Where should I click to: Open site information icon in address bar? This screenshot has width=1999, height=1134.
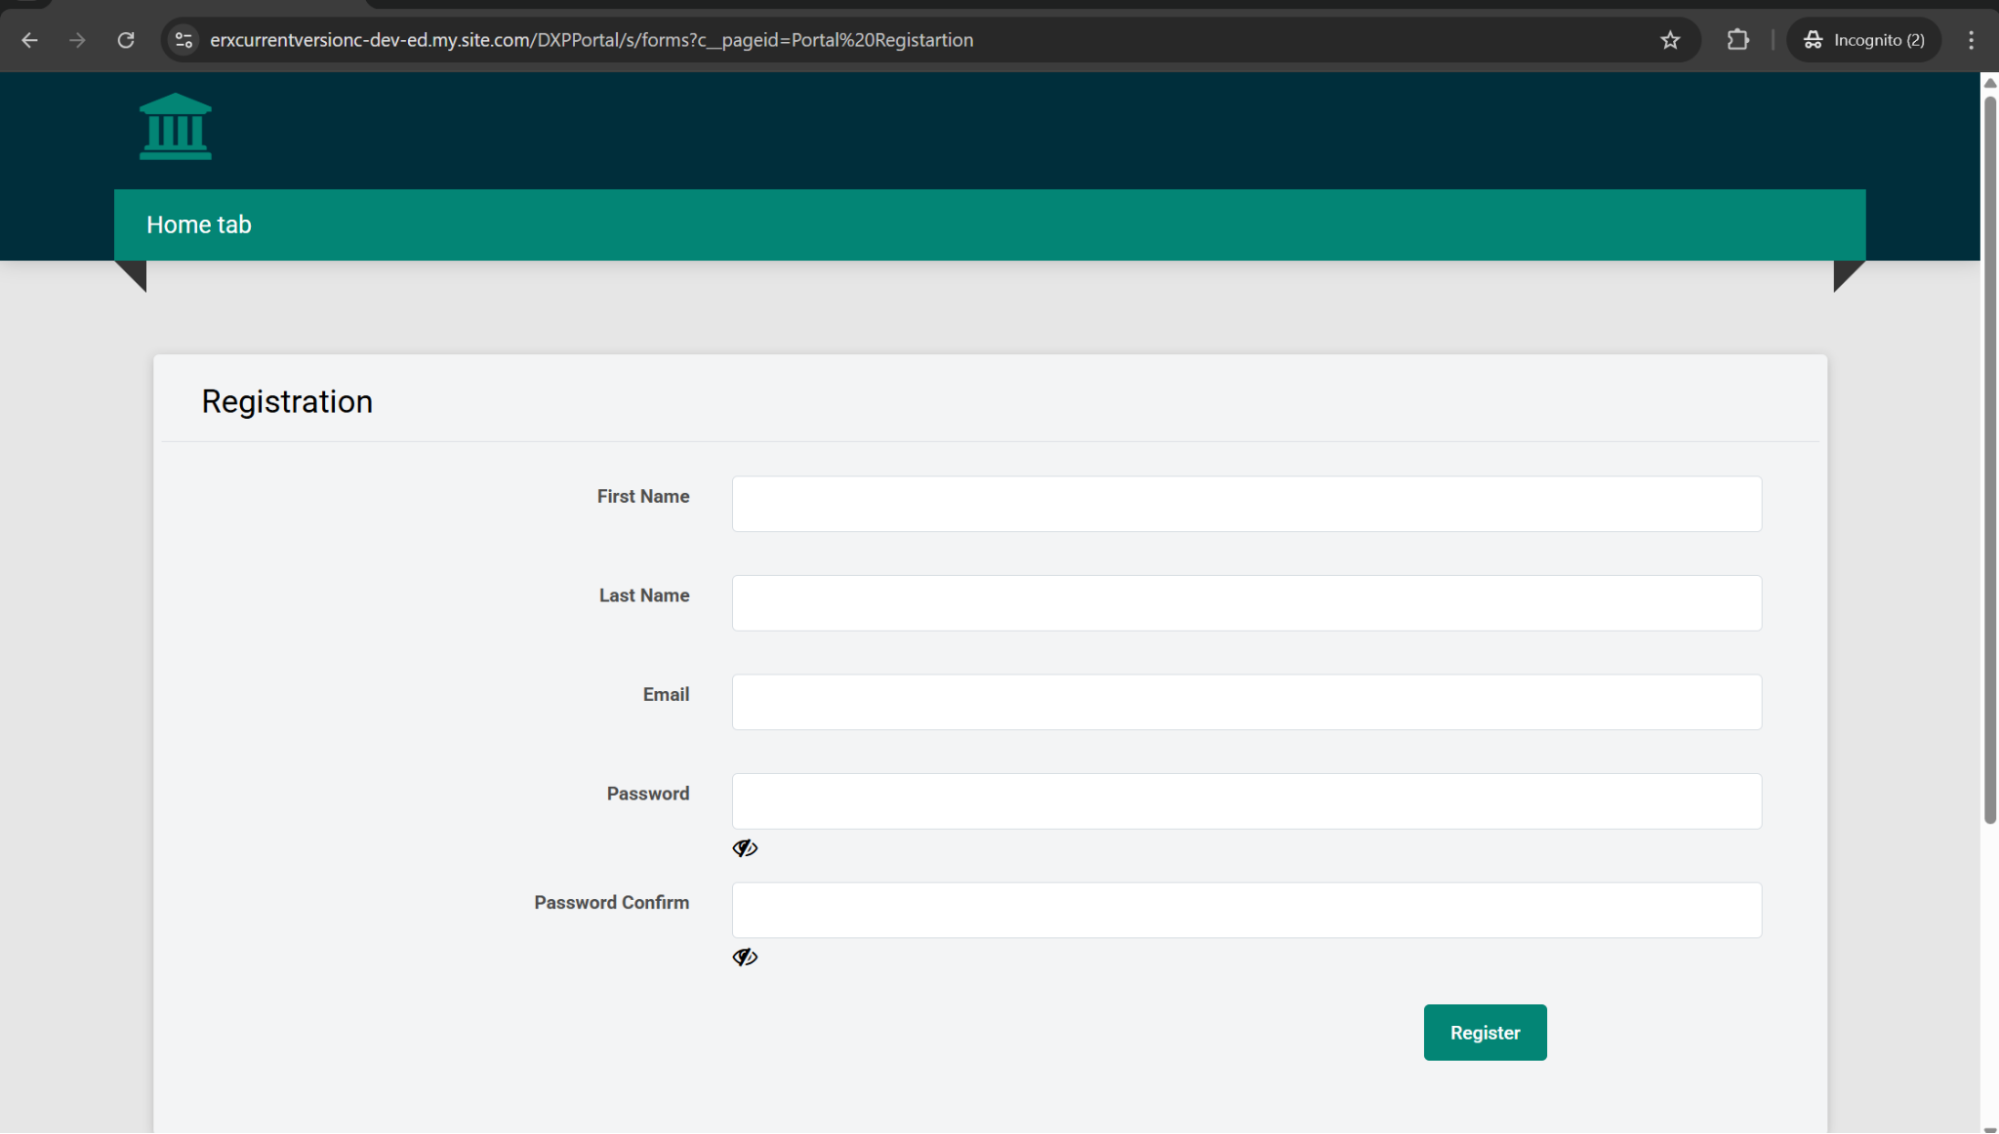pos(184,40)
